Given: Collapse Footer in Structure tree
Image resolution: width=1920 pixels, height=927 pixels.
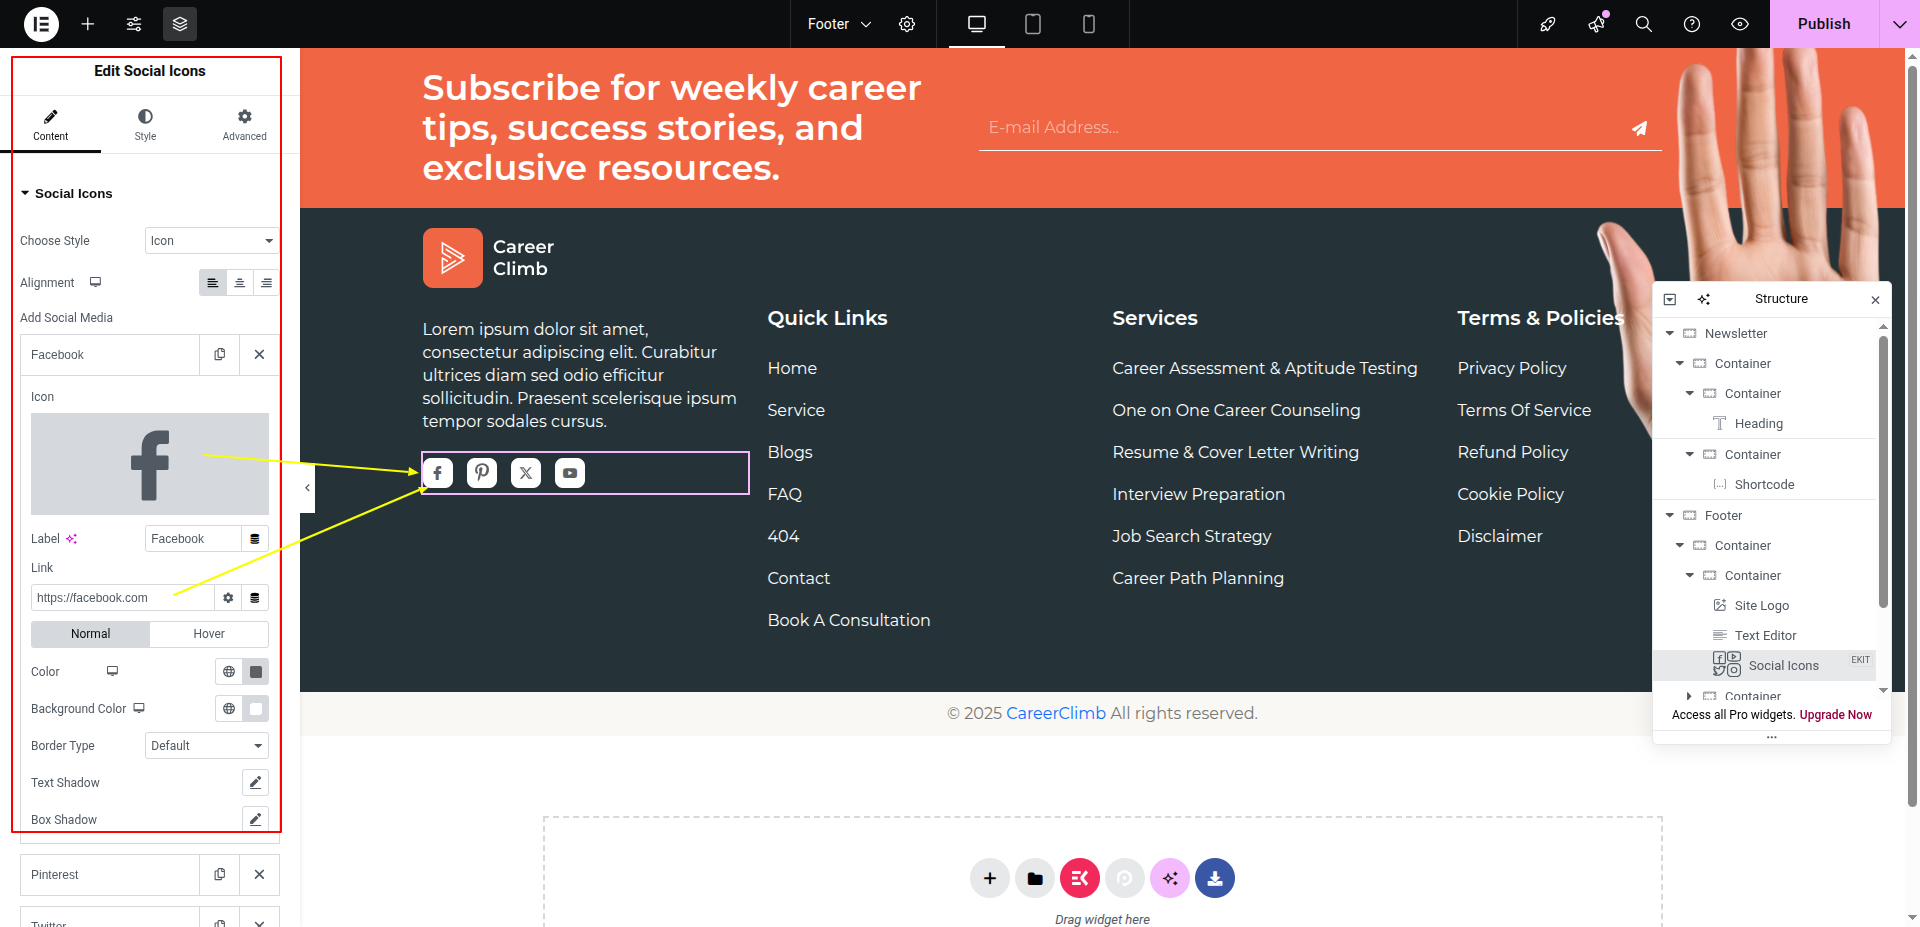Looking at the screenshot, I should [x=1670, y=515].
